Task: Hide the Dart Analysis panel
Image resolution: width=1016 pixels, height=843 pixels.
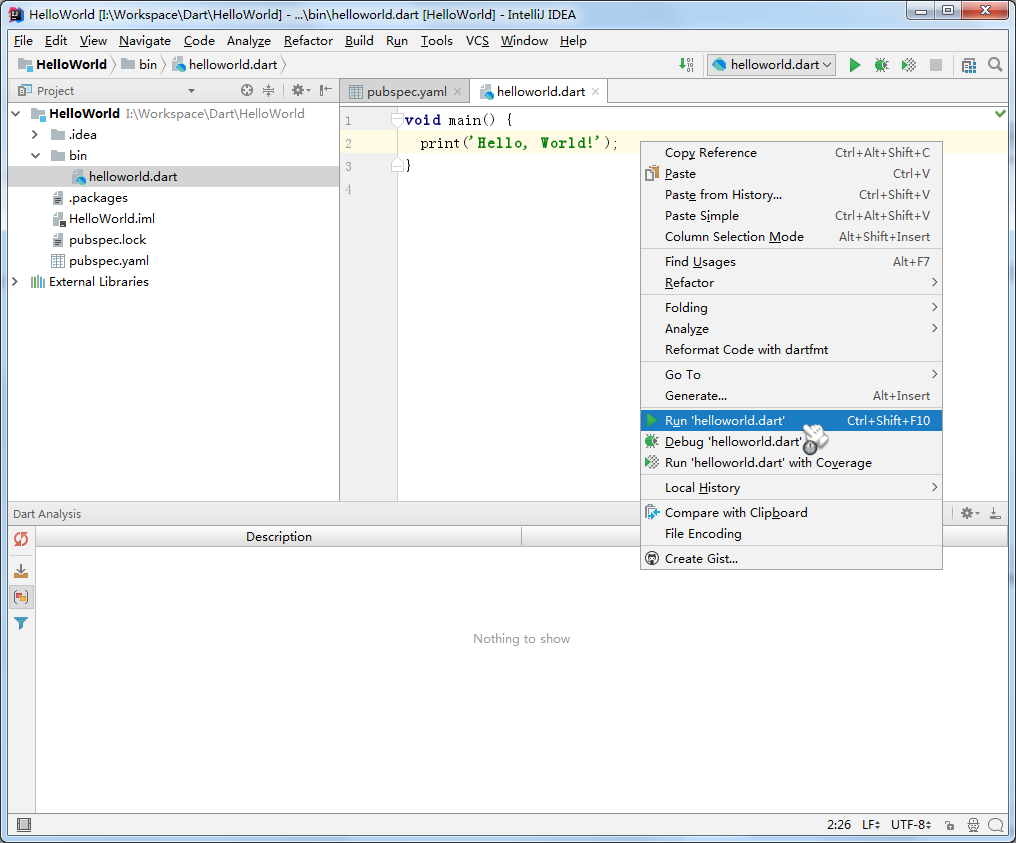Action: (x=995, y=513)
